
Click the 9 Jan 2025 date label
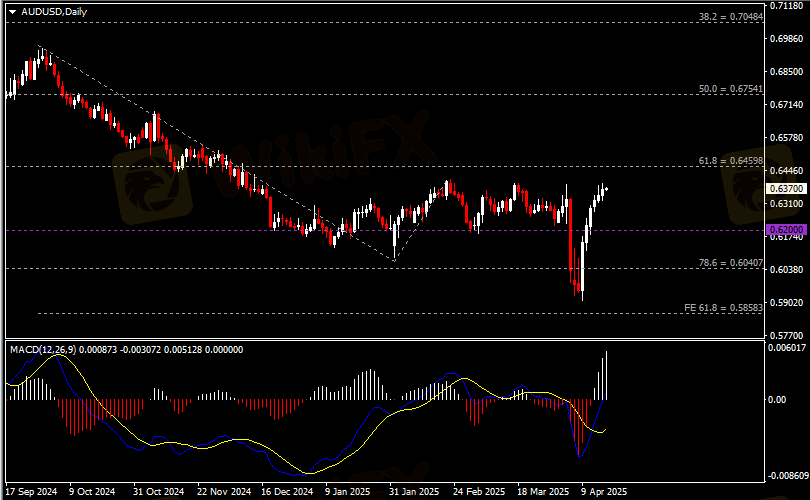[348, 492]
